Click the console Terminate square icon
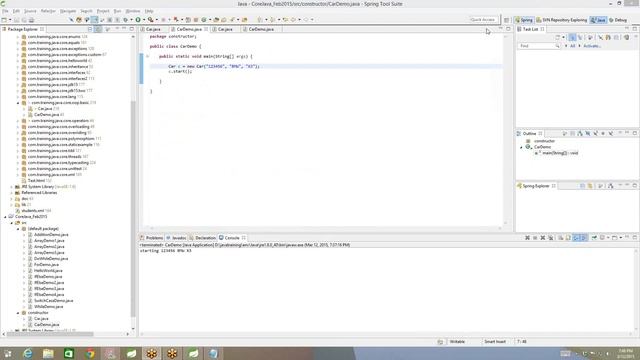The image size is (640, 360). 535,238
